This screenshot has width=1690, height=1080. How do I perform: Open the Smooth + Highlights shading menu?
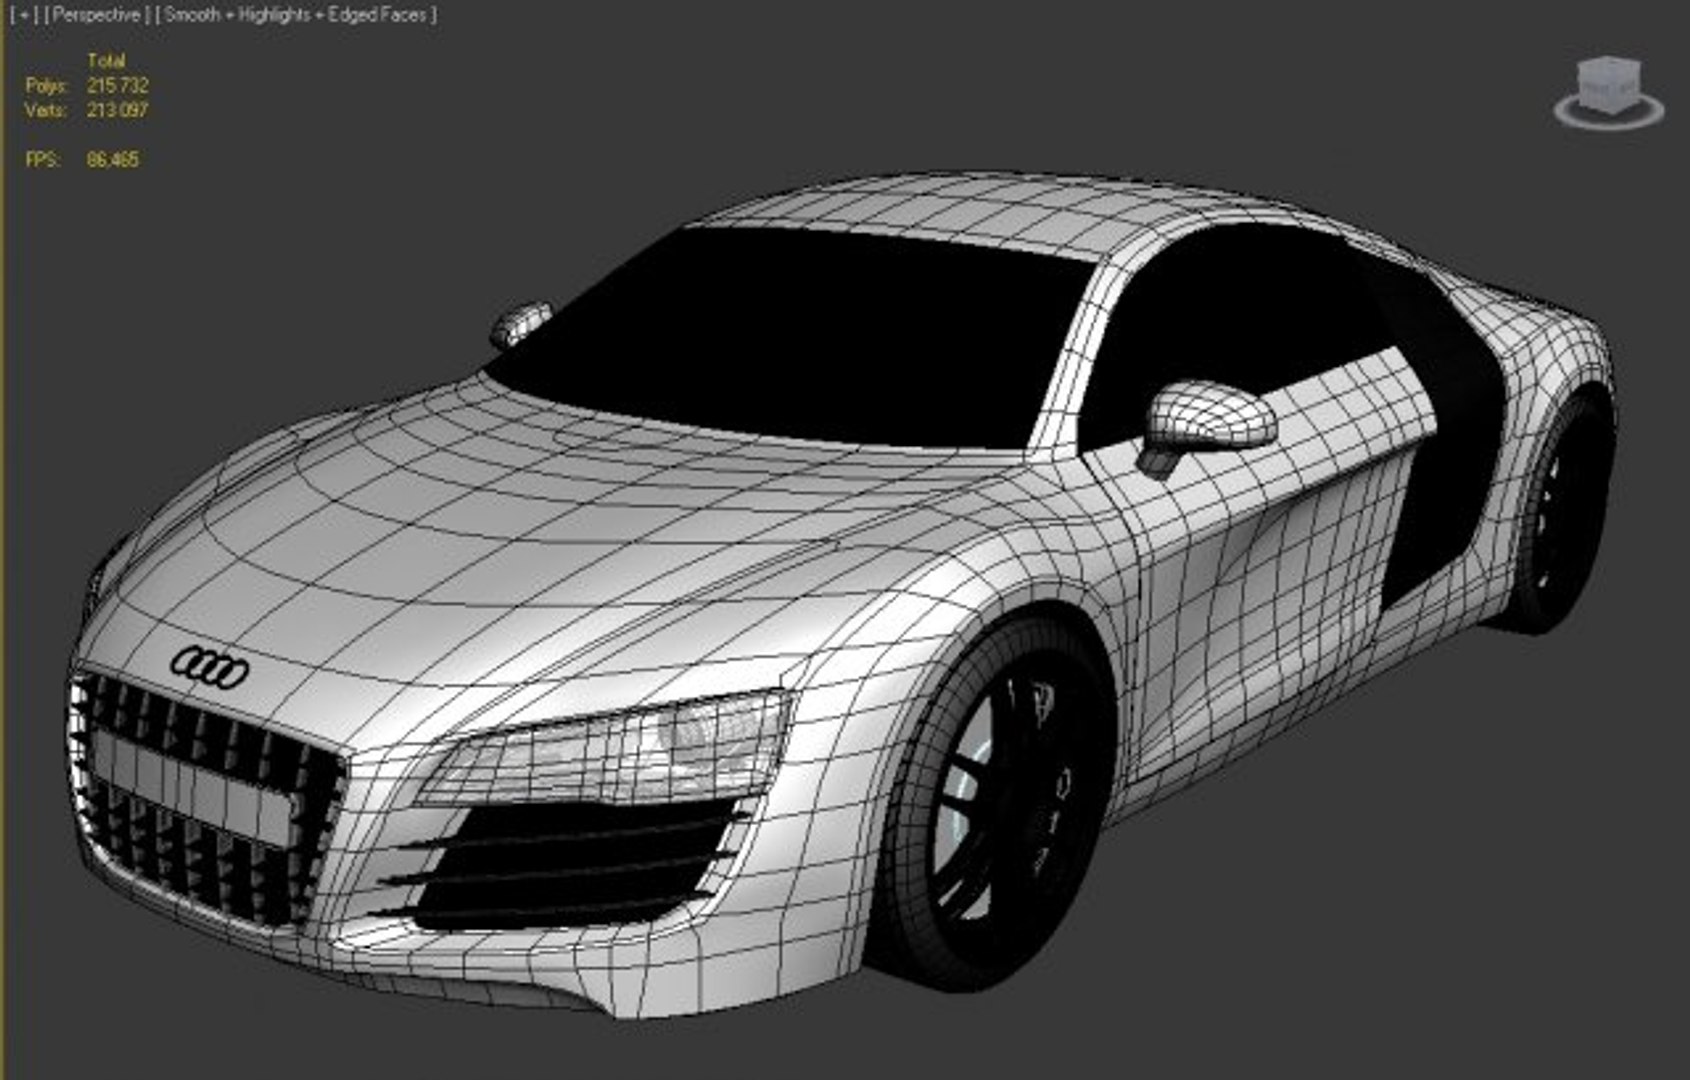point(296,15)
